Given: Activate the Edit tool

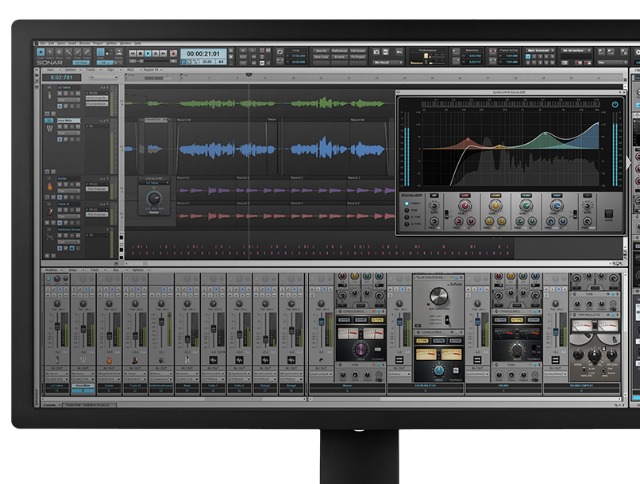Looking at the screenshot, I should point(69,52).
